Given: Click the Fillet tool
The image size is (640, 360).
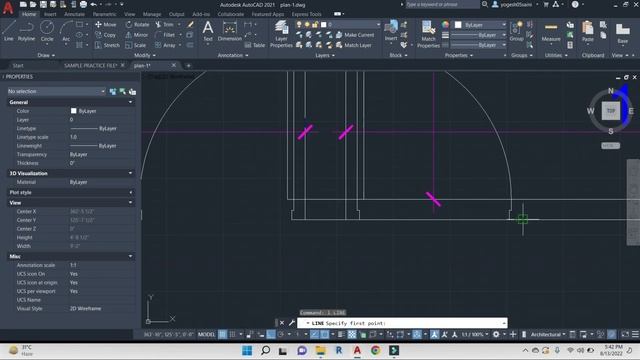Looking at the screenshot, I should pyautogui.click(x=165, y=35).
